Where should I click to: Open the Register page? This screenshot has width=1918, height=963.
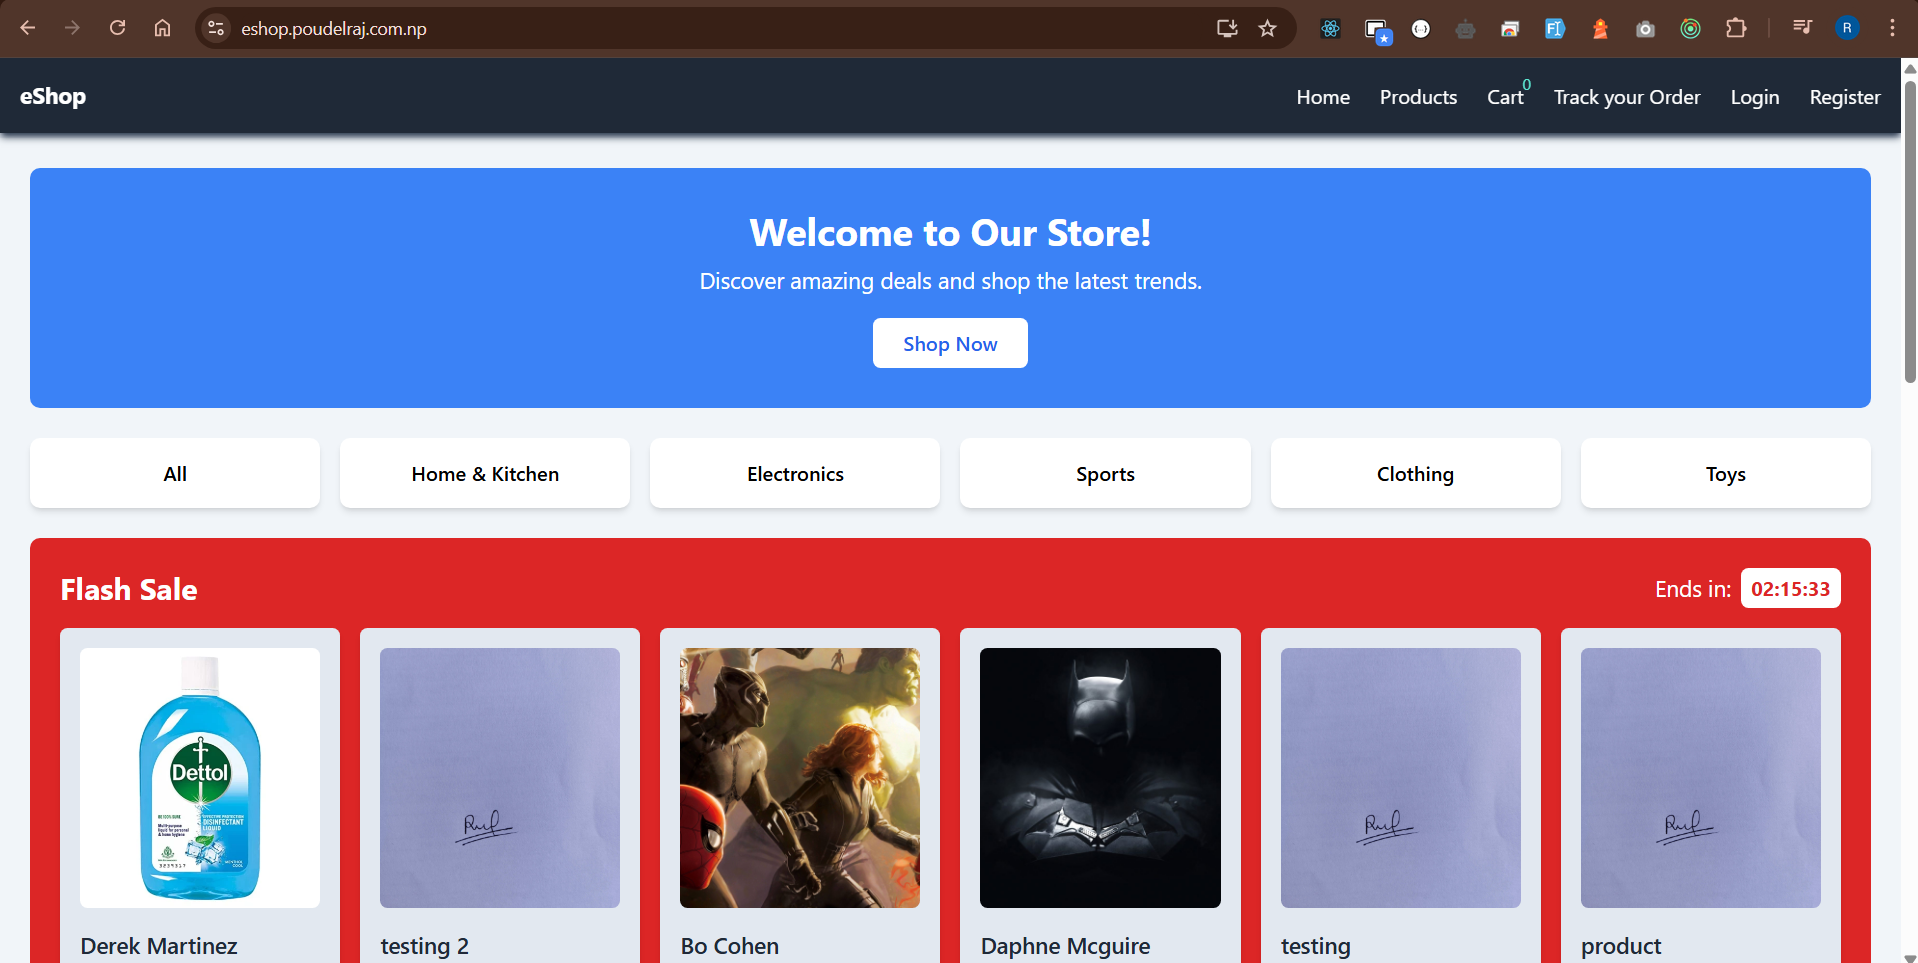tap(1845, 97)
